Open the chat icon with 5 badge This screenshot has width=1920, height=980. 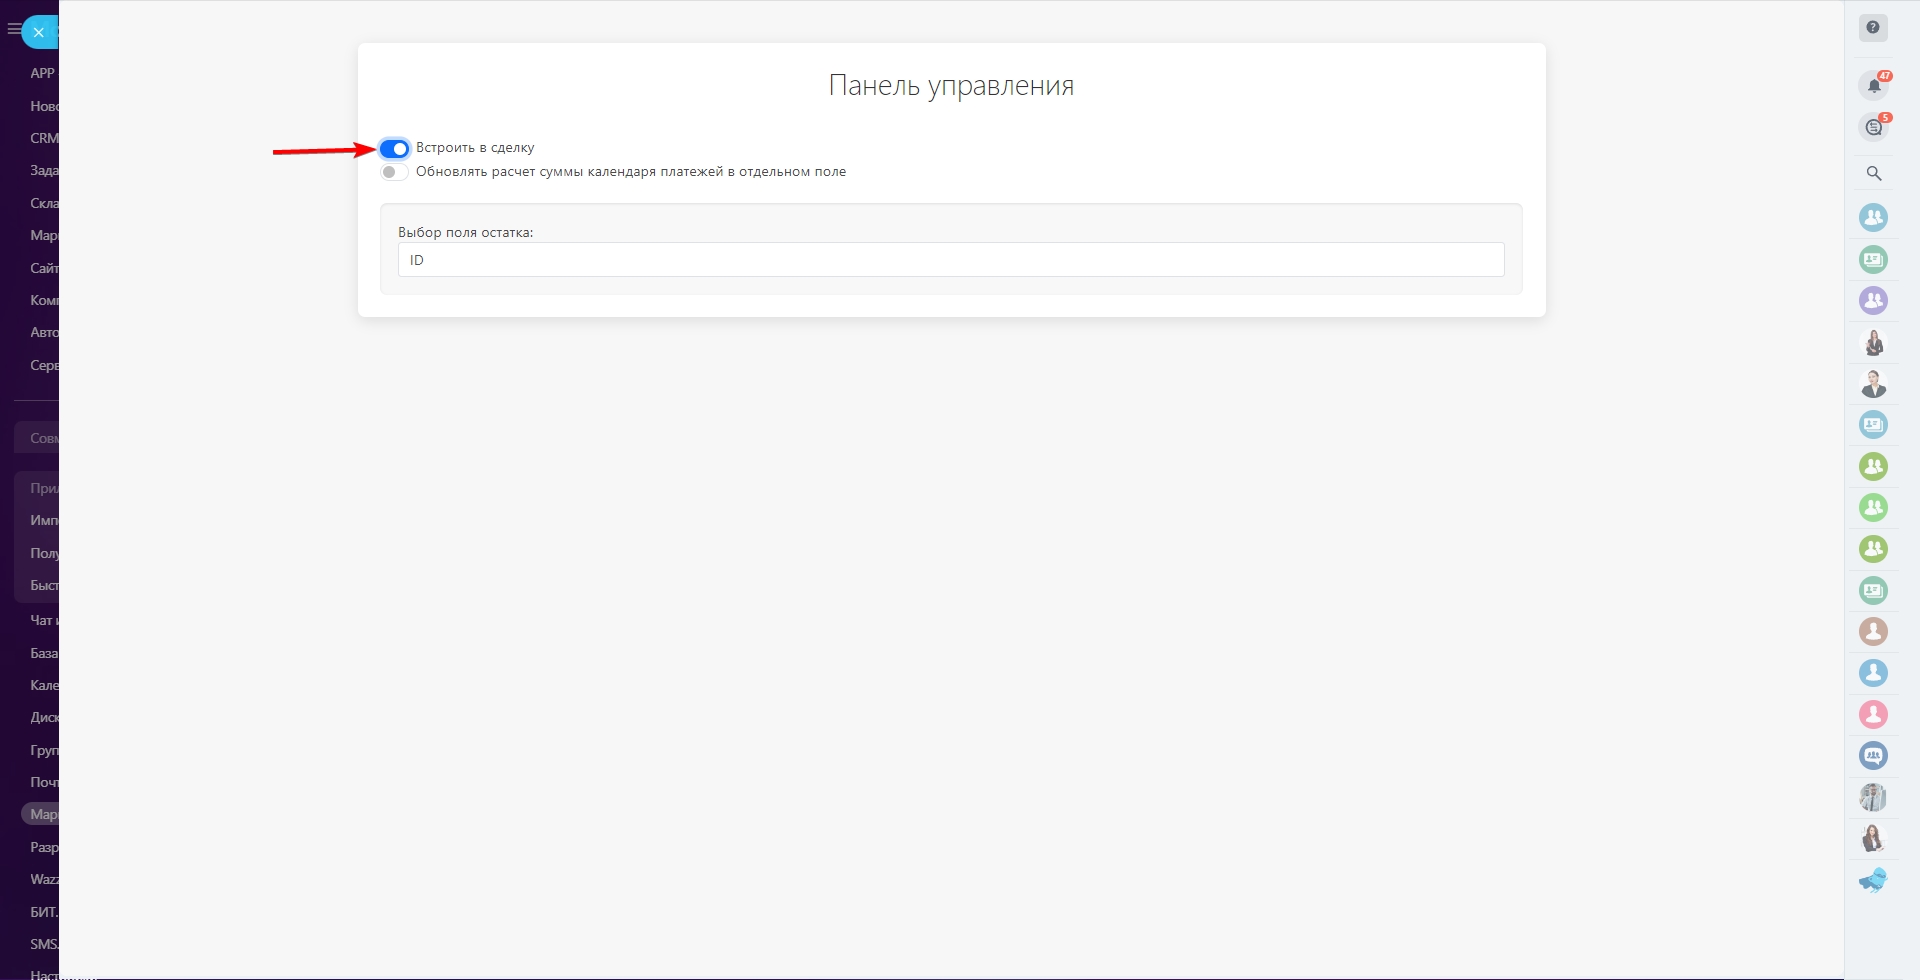coord(1874,127)
